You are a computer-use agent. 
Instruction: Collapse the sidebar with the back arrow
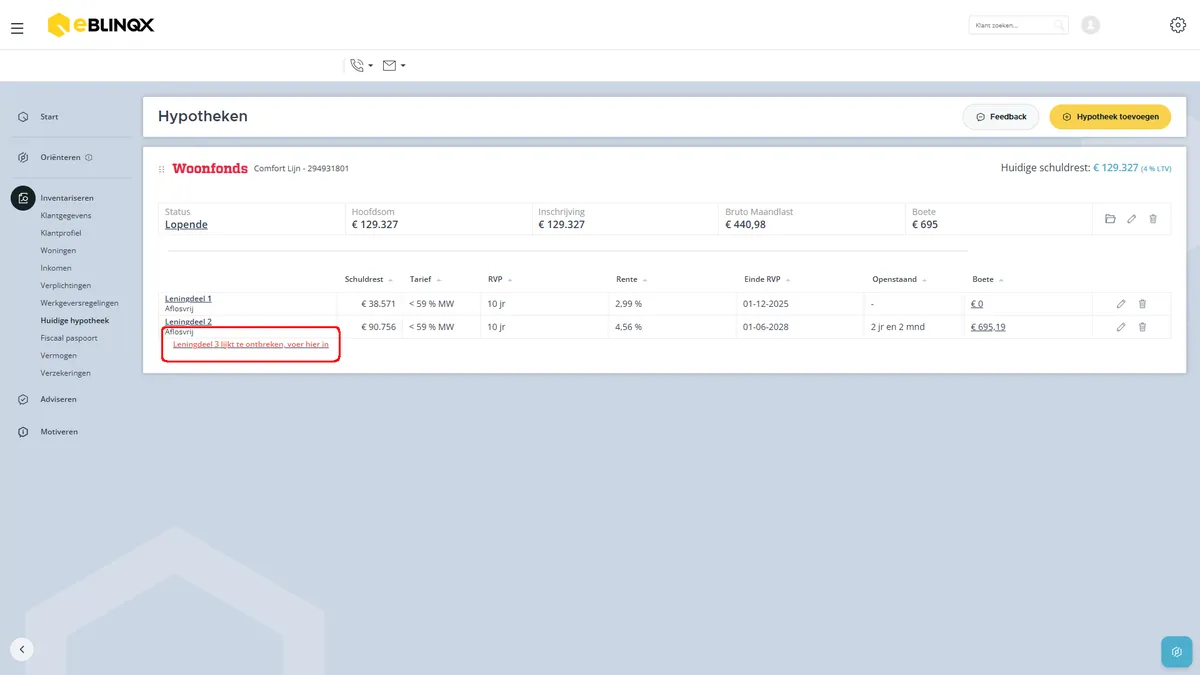(22, 649)
